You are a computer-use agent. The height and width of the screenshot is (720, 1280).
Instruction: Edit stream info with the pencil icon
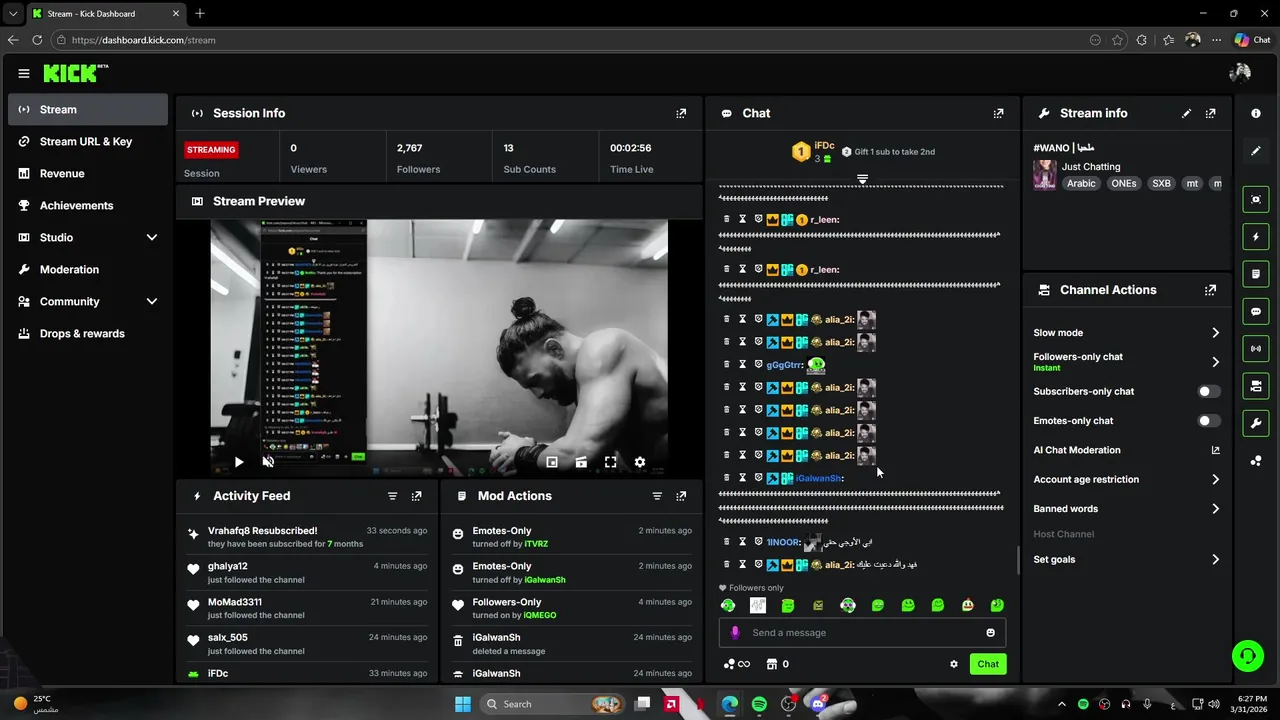coord(1186,113)
